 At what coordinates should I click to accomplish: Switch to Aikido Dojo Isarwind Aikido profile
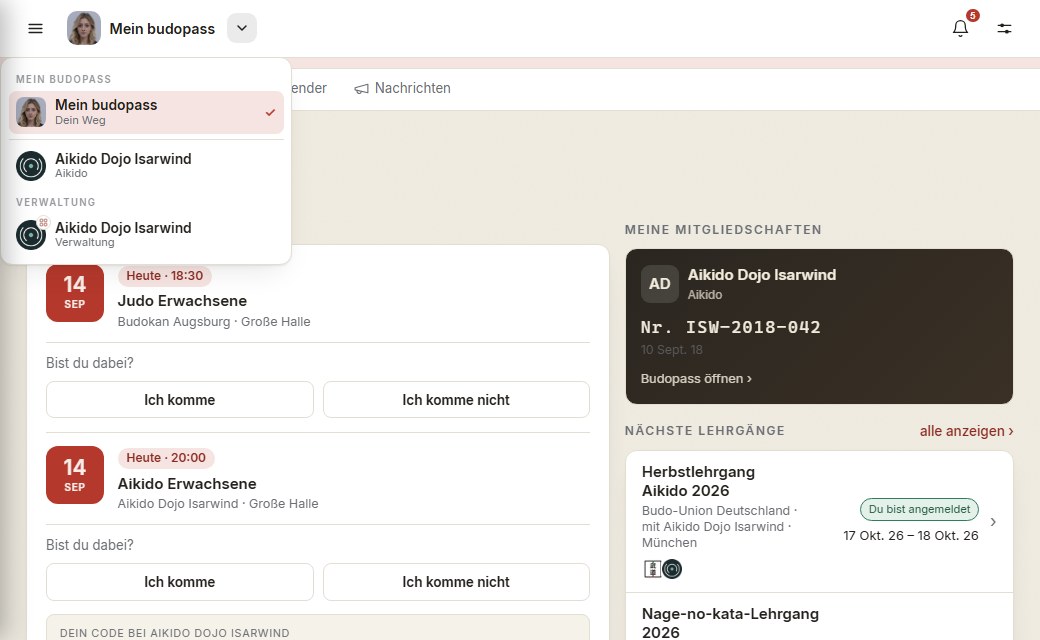(147, 165)
